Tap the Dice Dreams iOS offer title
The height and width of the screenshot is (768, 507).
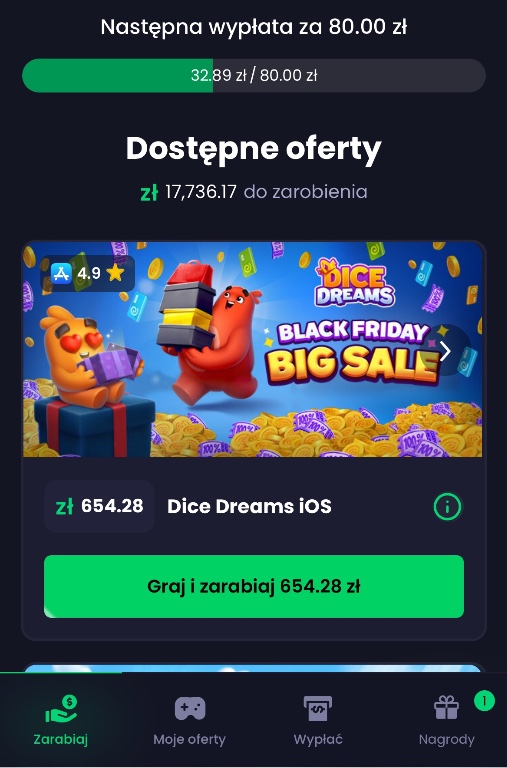249,506
